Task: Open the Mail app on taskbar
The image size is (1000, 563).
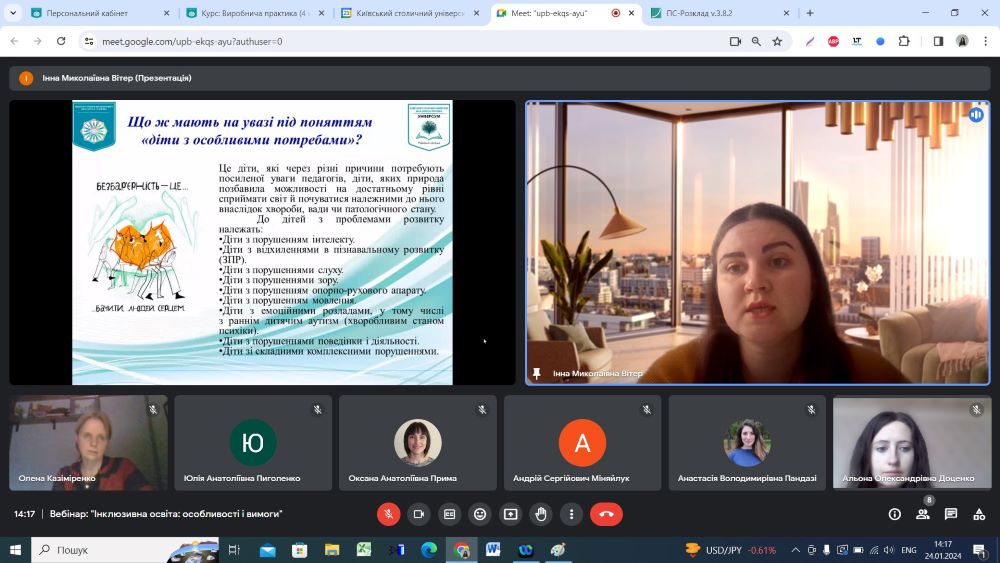Action: click(x=268, y=550)
